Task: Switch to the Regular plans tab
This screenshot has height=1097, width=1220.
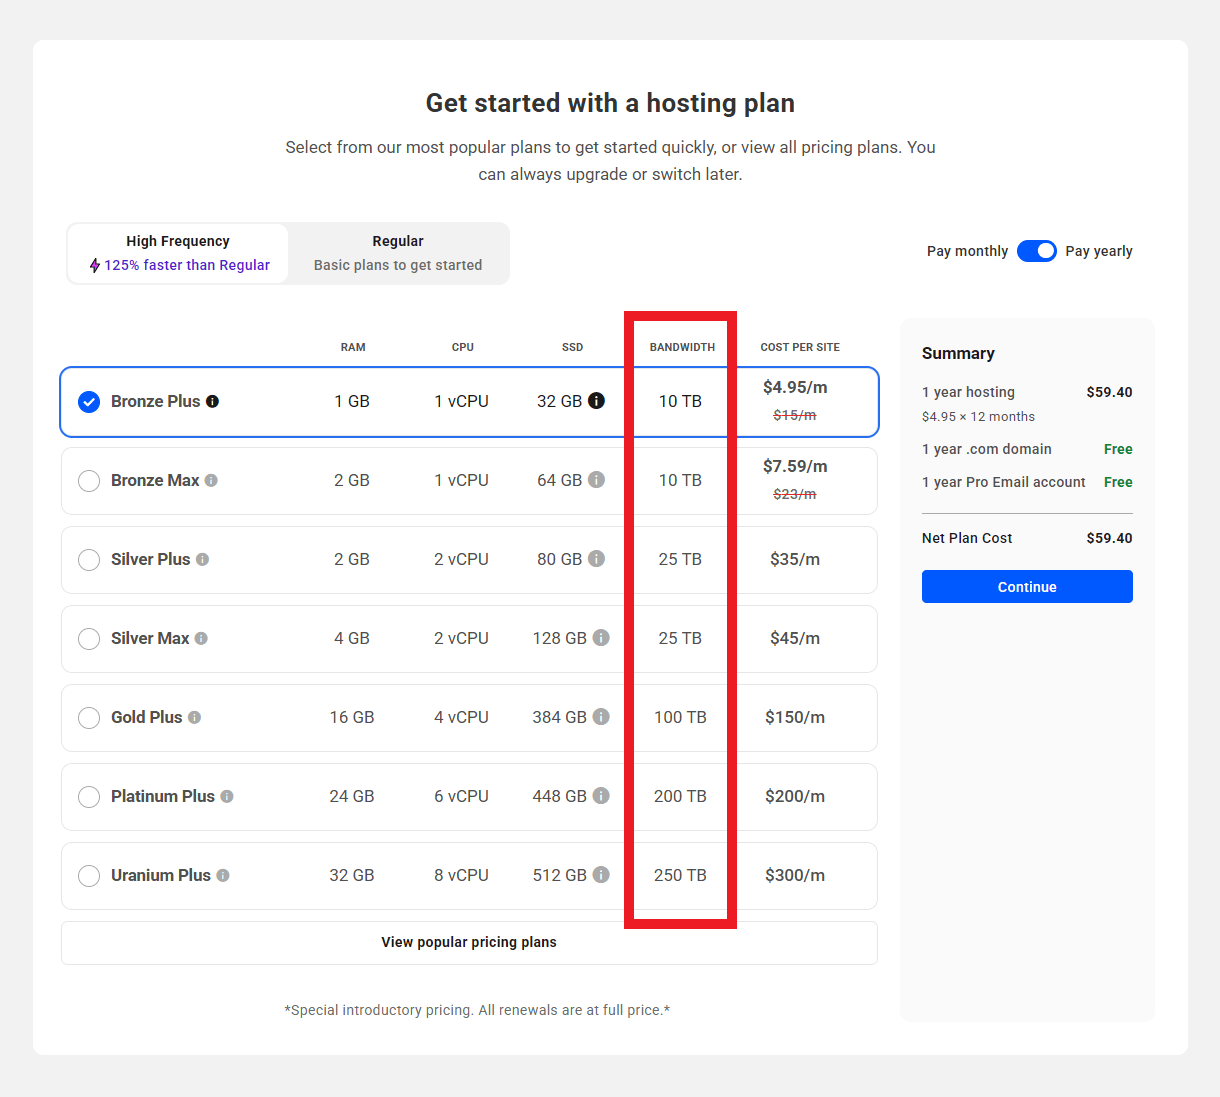Action: click(x=397, y=252)
